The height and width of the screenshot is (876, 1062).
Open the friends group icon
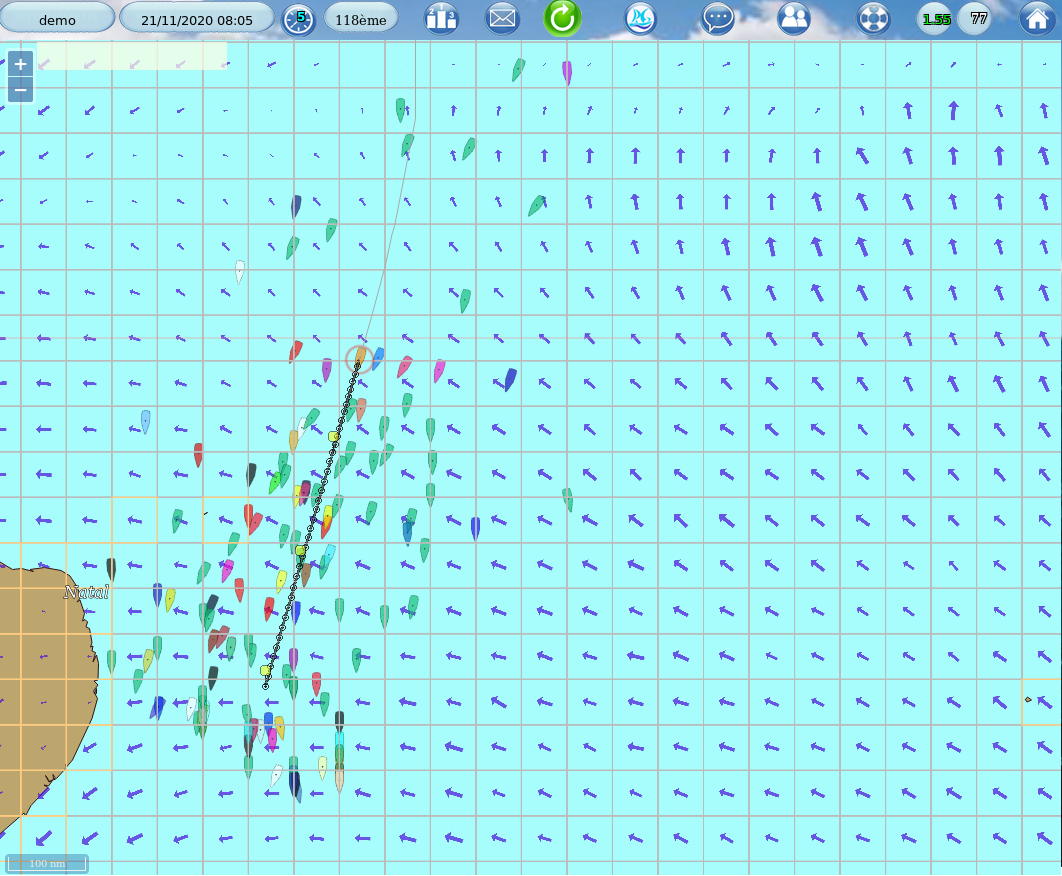(794, 19)
